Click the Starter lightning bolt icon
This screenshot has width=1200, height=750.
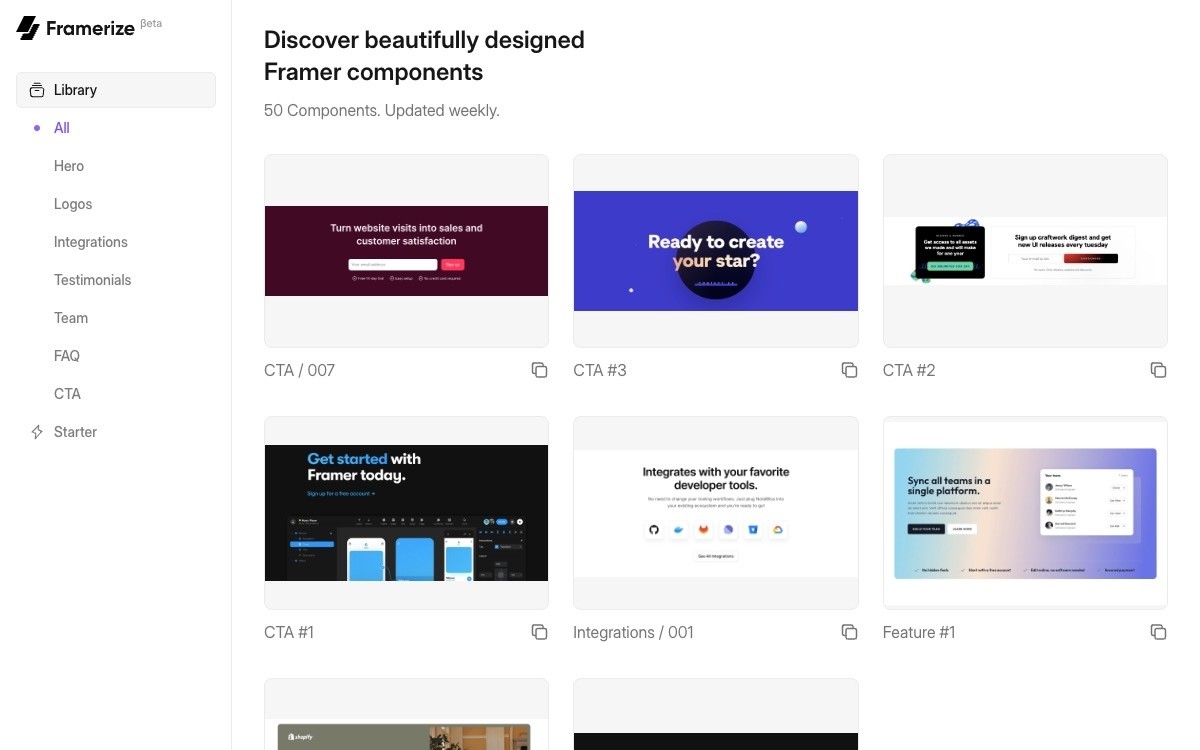(36, 432)
